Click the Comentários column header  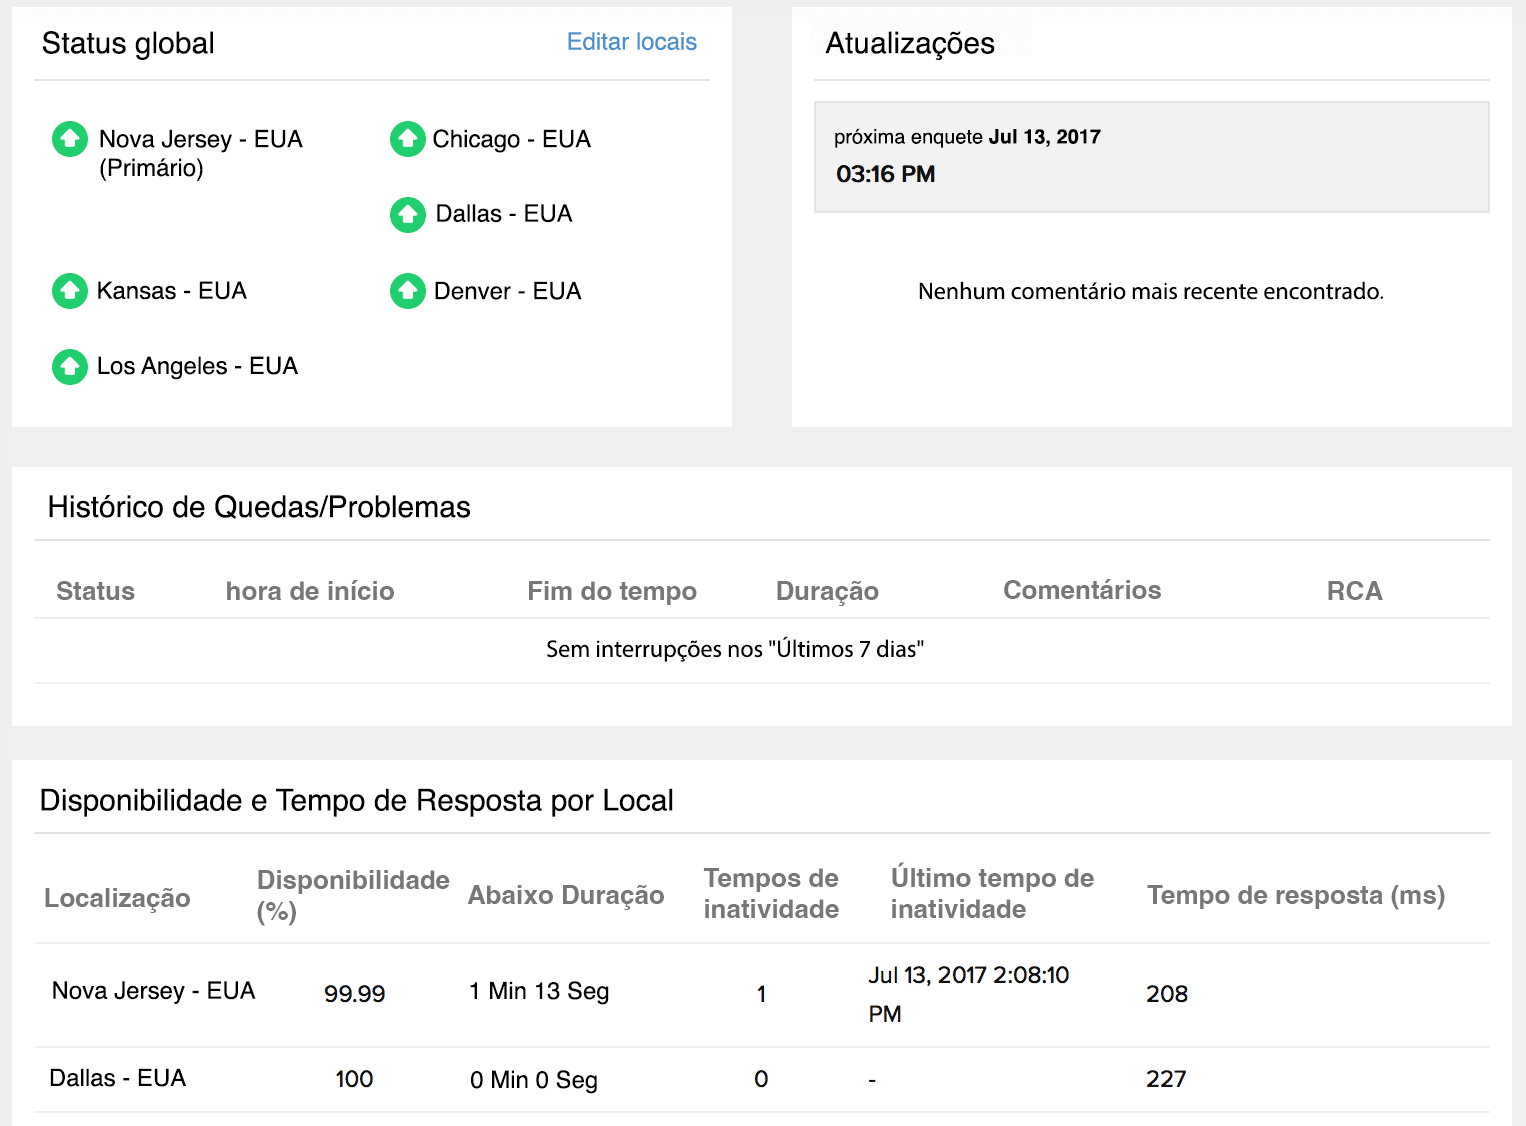tap(1081, 590)
